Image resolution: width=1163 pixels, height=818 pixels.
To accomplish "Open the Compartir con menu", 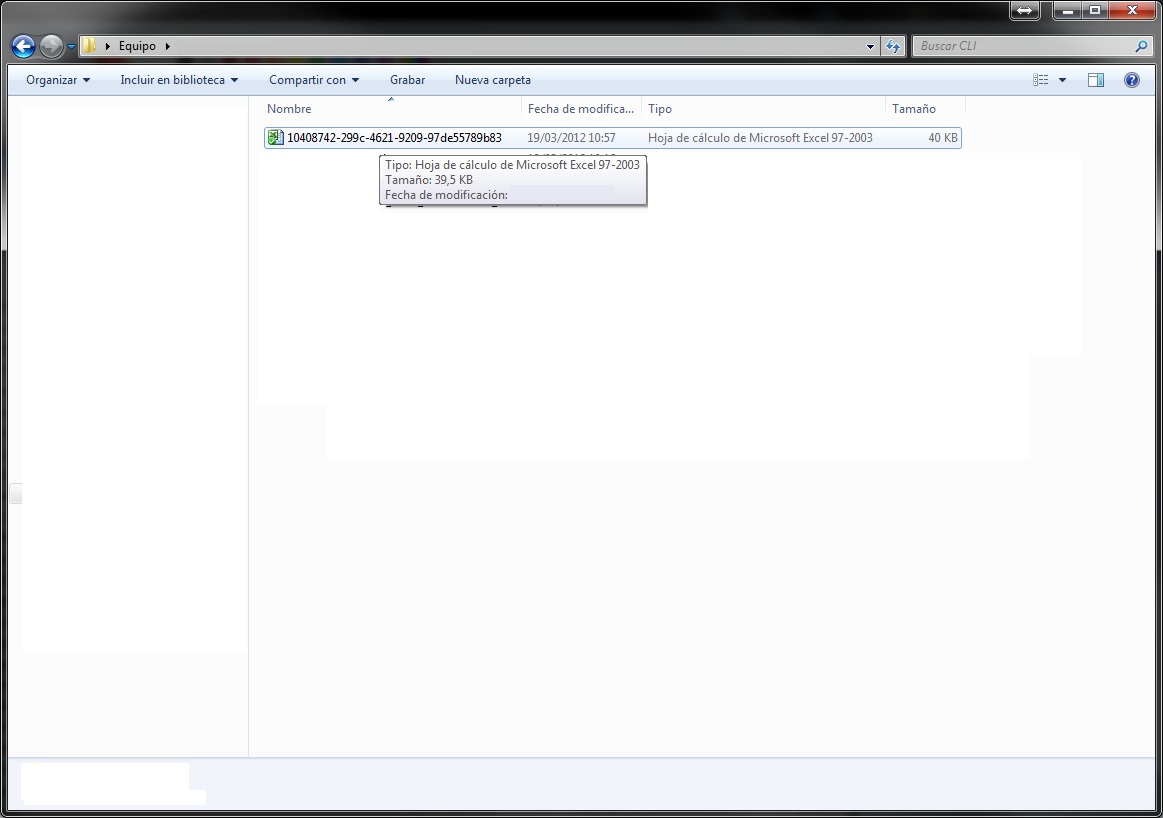I will click(x=313, y=80).
